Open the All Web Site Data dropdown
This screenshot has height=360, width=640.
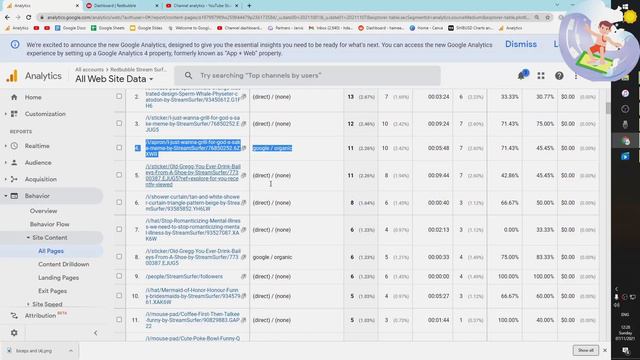pos(114,79)
